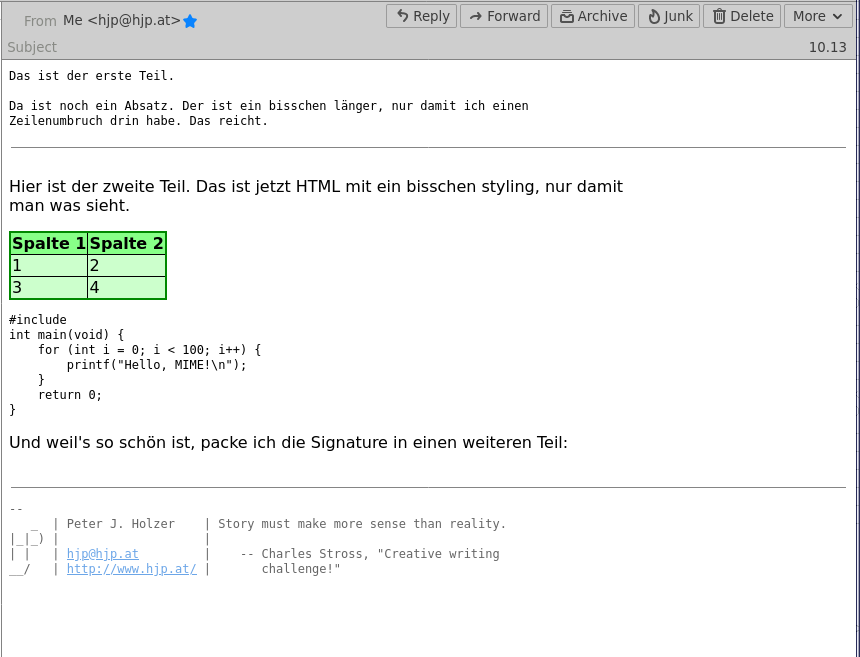Viewport: 860px width, 657px height.
Task: Click the Forward arrow icon
Action: coord(477,15)
